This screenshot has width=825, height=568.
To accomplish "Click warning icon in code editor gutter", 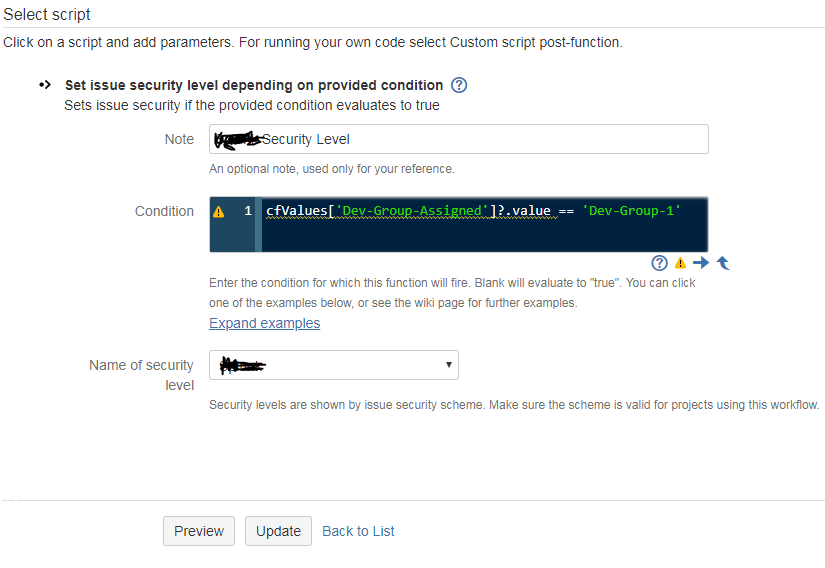I will 218,211.
